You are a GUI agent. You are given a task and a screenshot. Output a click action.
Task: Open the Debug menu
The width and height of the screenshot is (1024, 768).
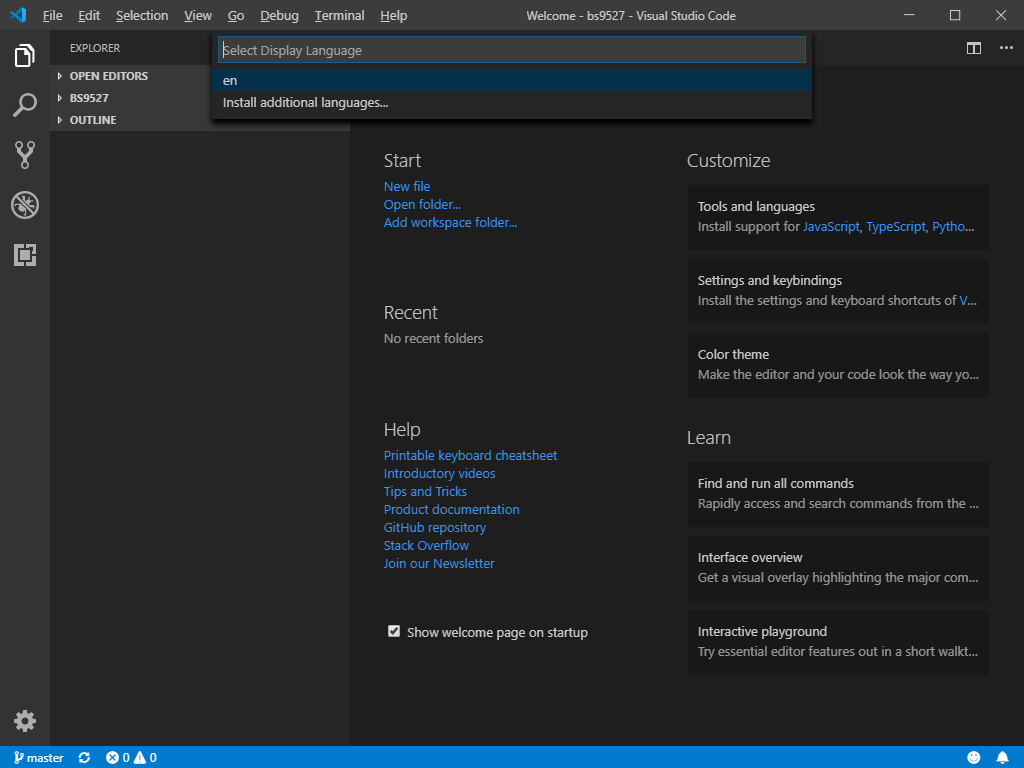[279, 15]
